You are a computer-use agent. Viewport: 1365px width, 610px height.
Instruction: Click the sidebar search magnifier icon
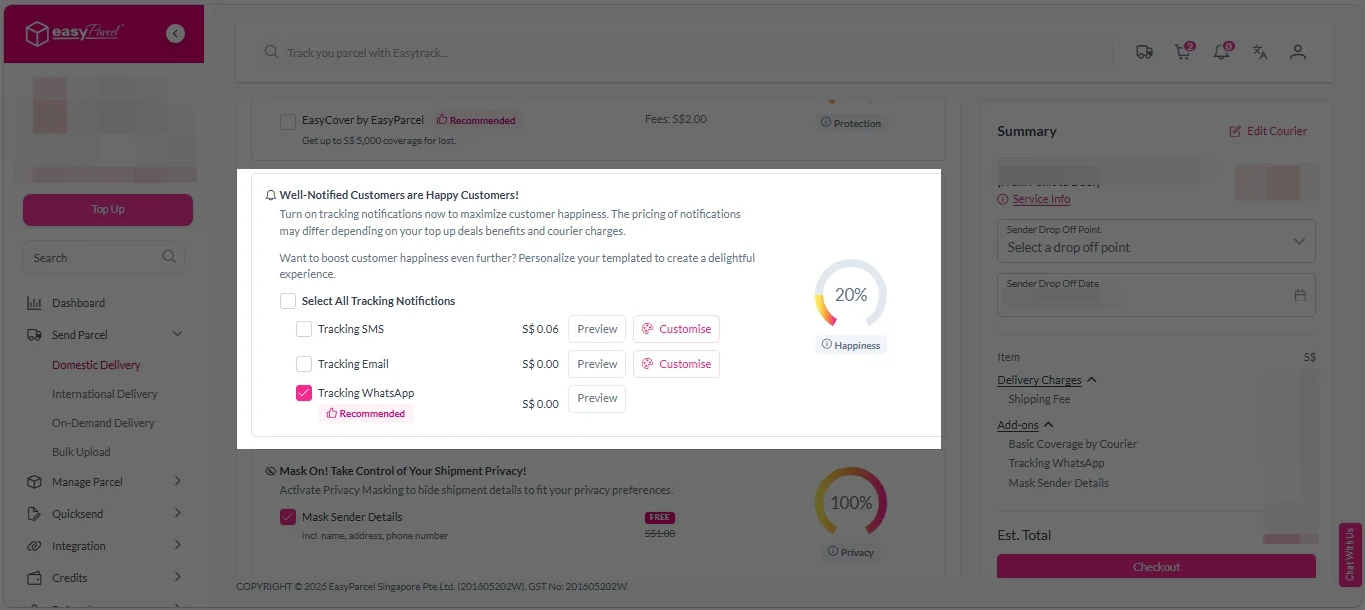tap(169, 257)
